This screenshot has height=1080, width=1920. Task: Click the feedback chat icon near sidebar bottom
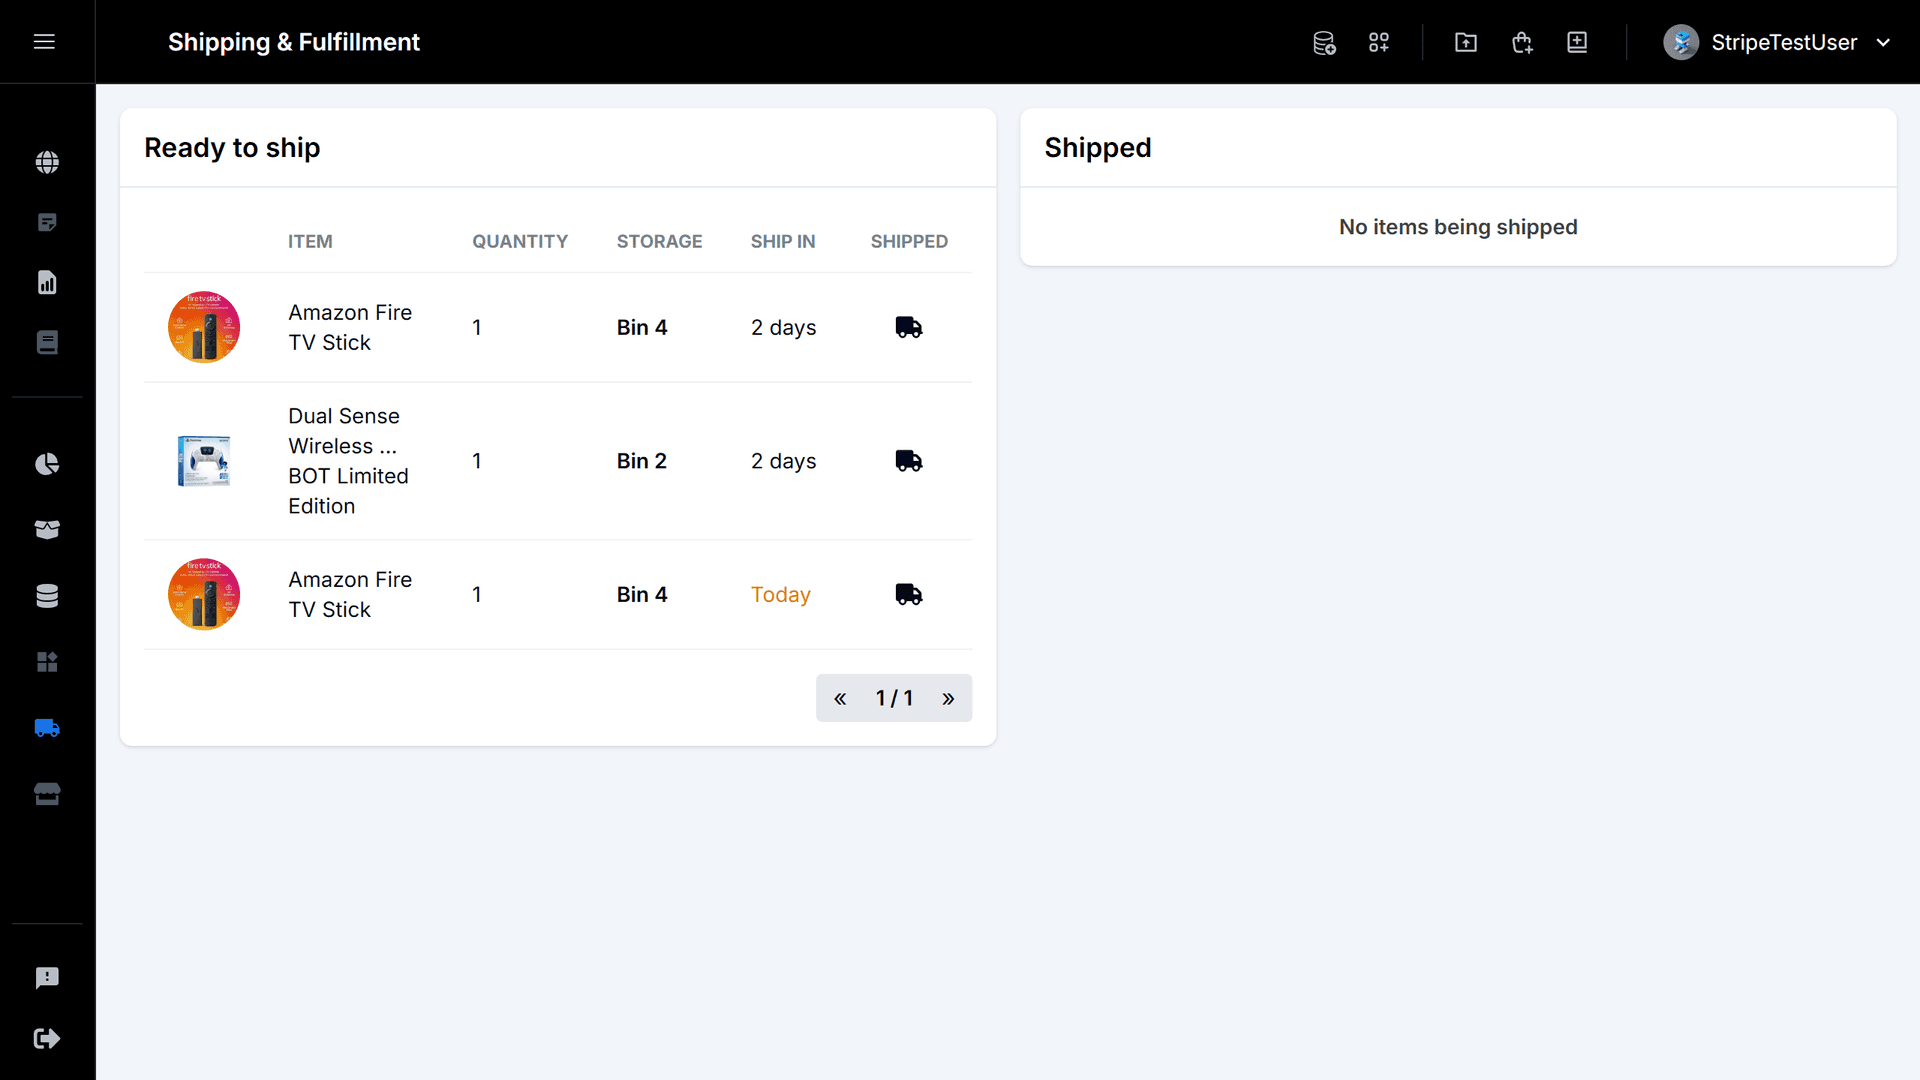47,977
